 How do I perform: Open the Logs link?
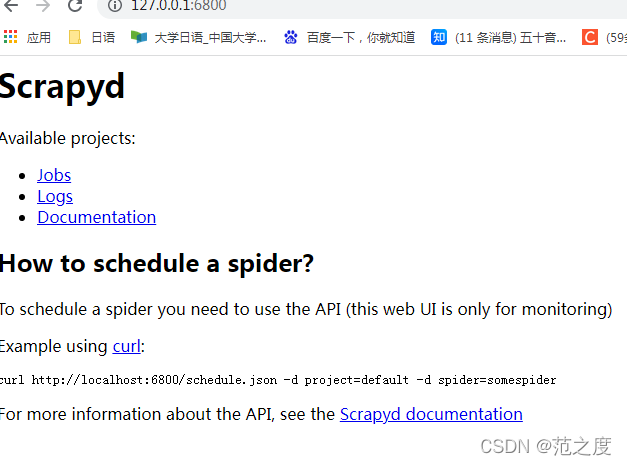coord(55,196)
